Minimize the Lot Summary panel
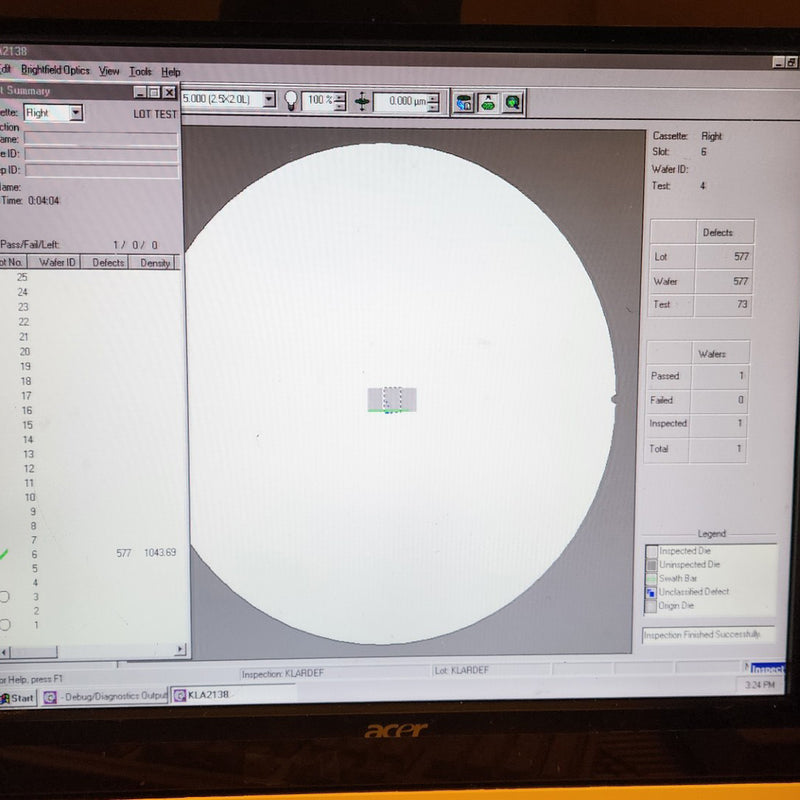The width and height of the screenshot is (800, 800). 140,92
